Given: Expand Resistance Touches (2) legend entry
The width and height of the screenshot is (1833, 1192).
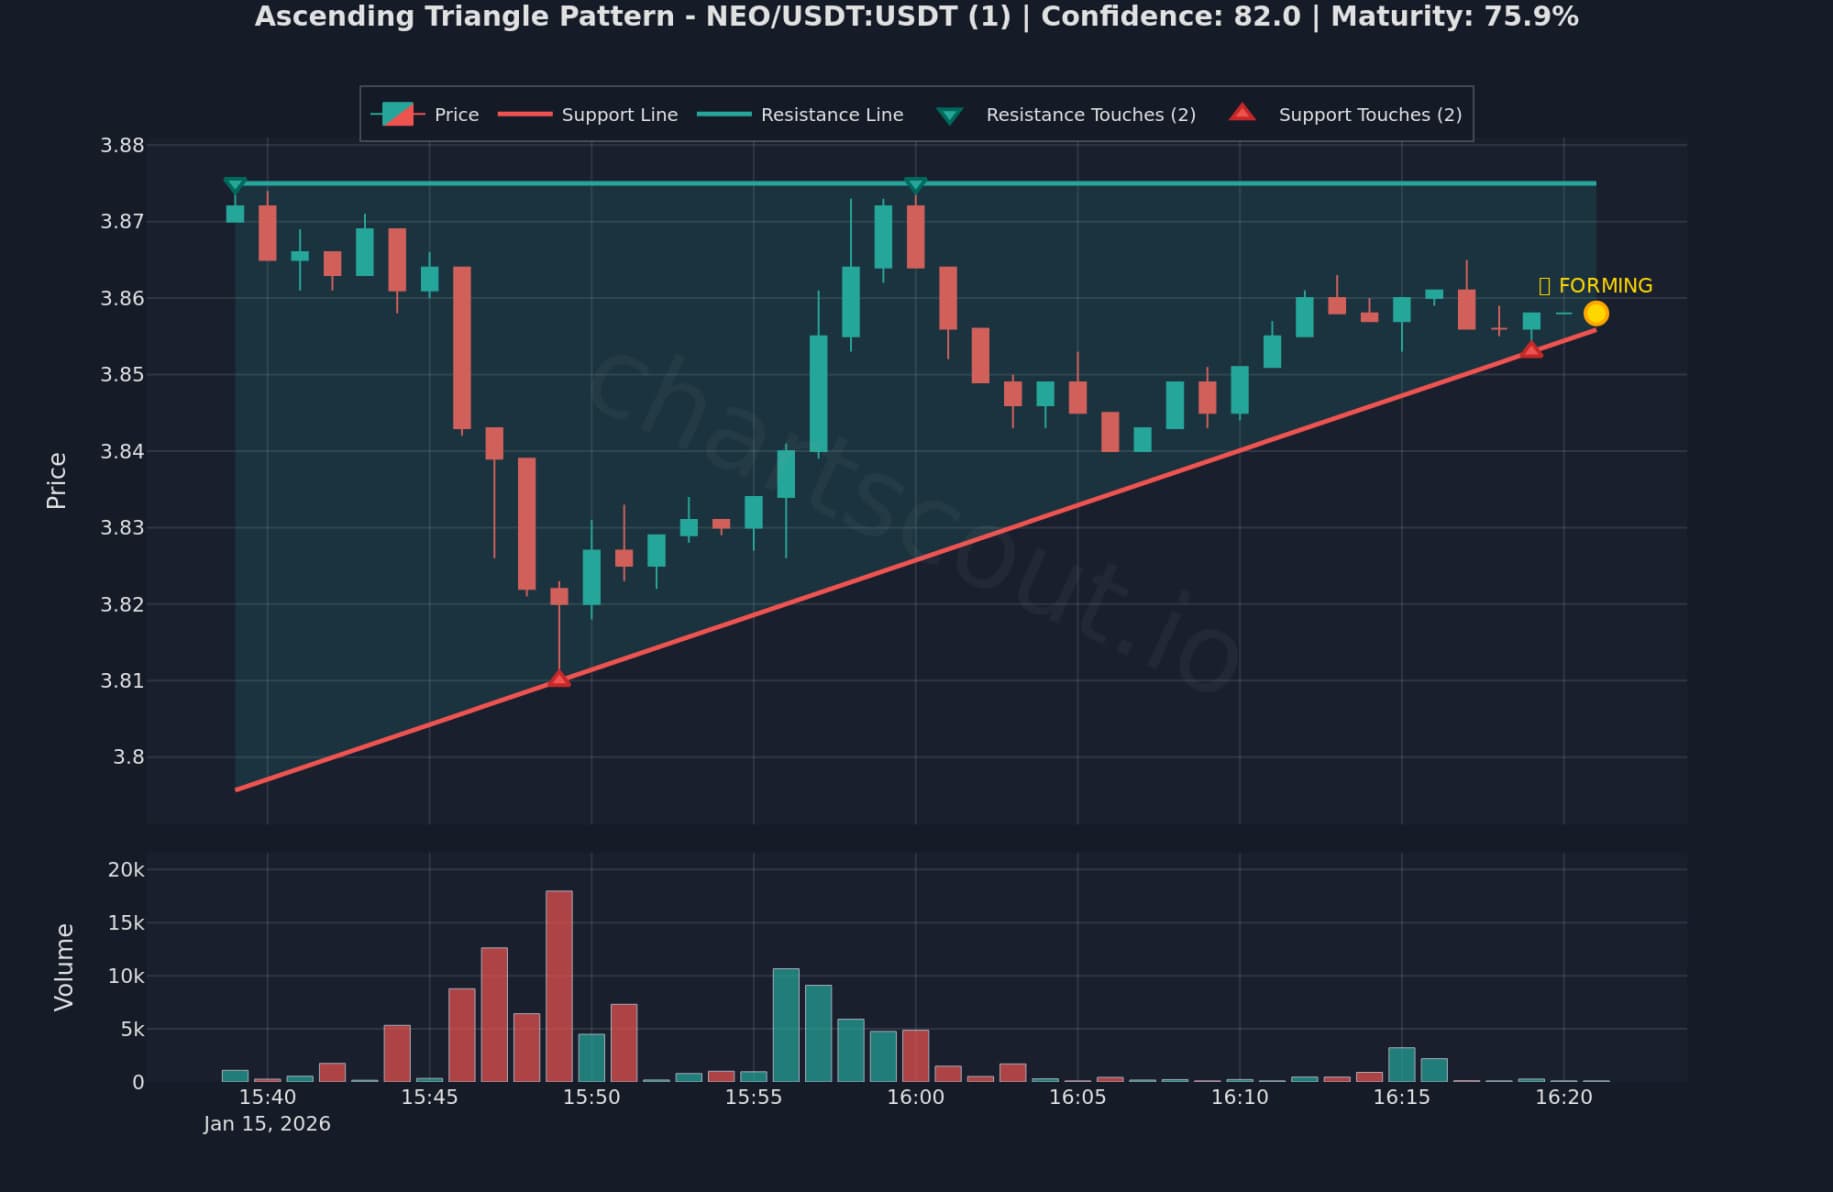Looking at the screenshot, I should [x=1090, y=114].
